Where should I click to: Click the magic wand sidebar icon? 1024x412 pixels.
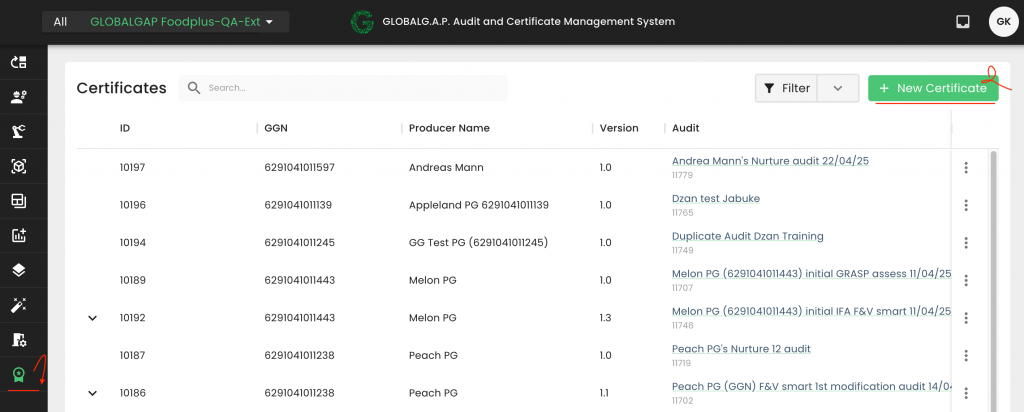[x=18, y=305]
